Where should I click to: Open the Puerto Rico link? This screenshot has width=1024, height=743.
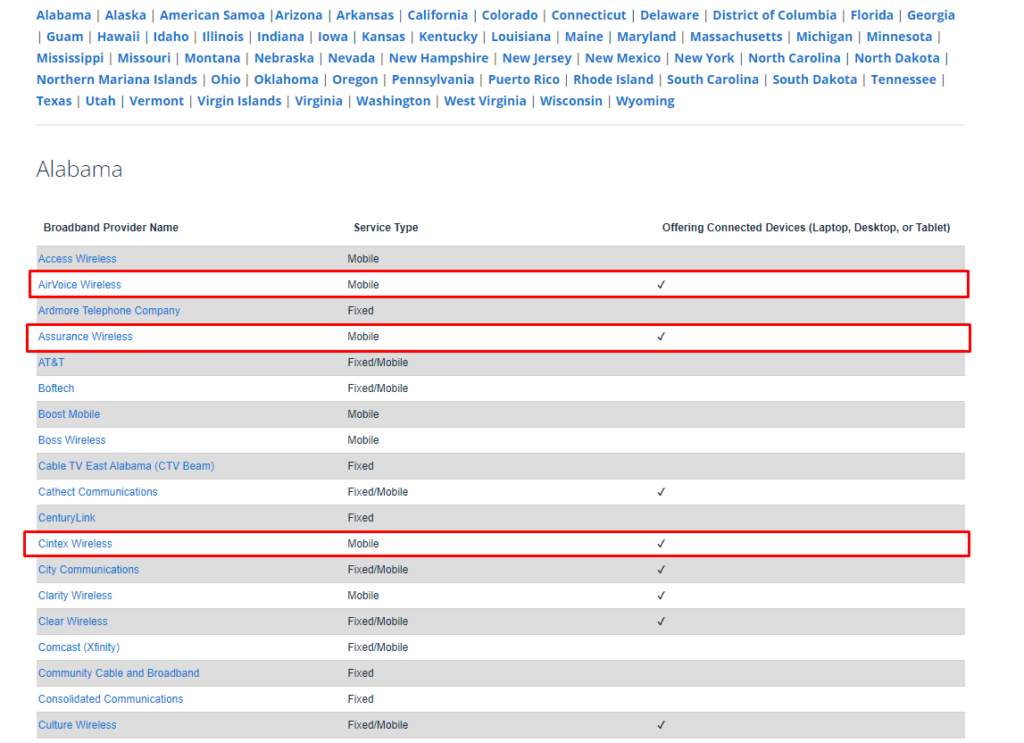pyautogui.click(x=524, y=80)
